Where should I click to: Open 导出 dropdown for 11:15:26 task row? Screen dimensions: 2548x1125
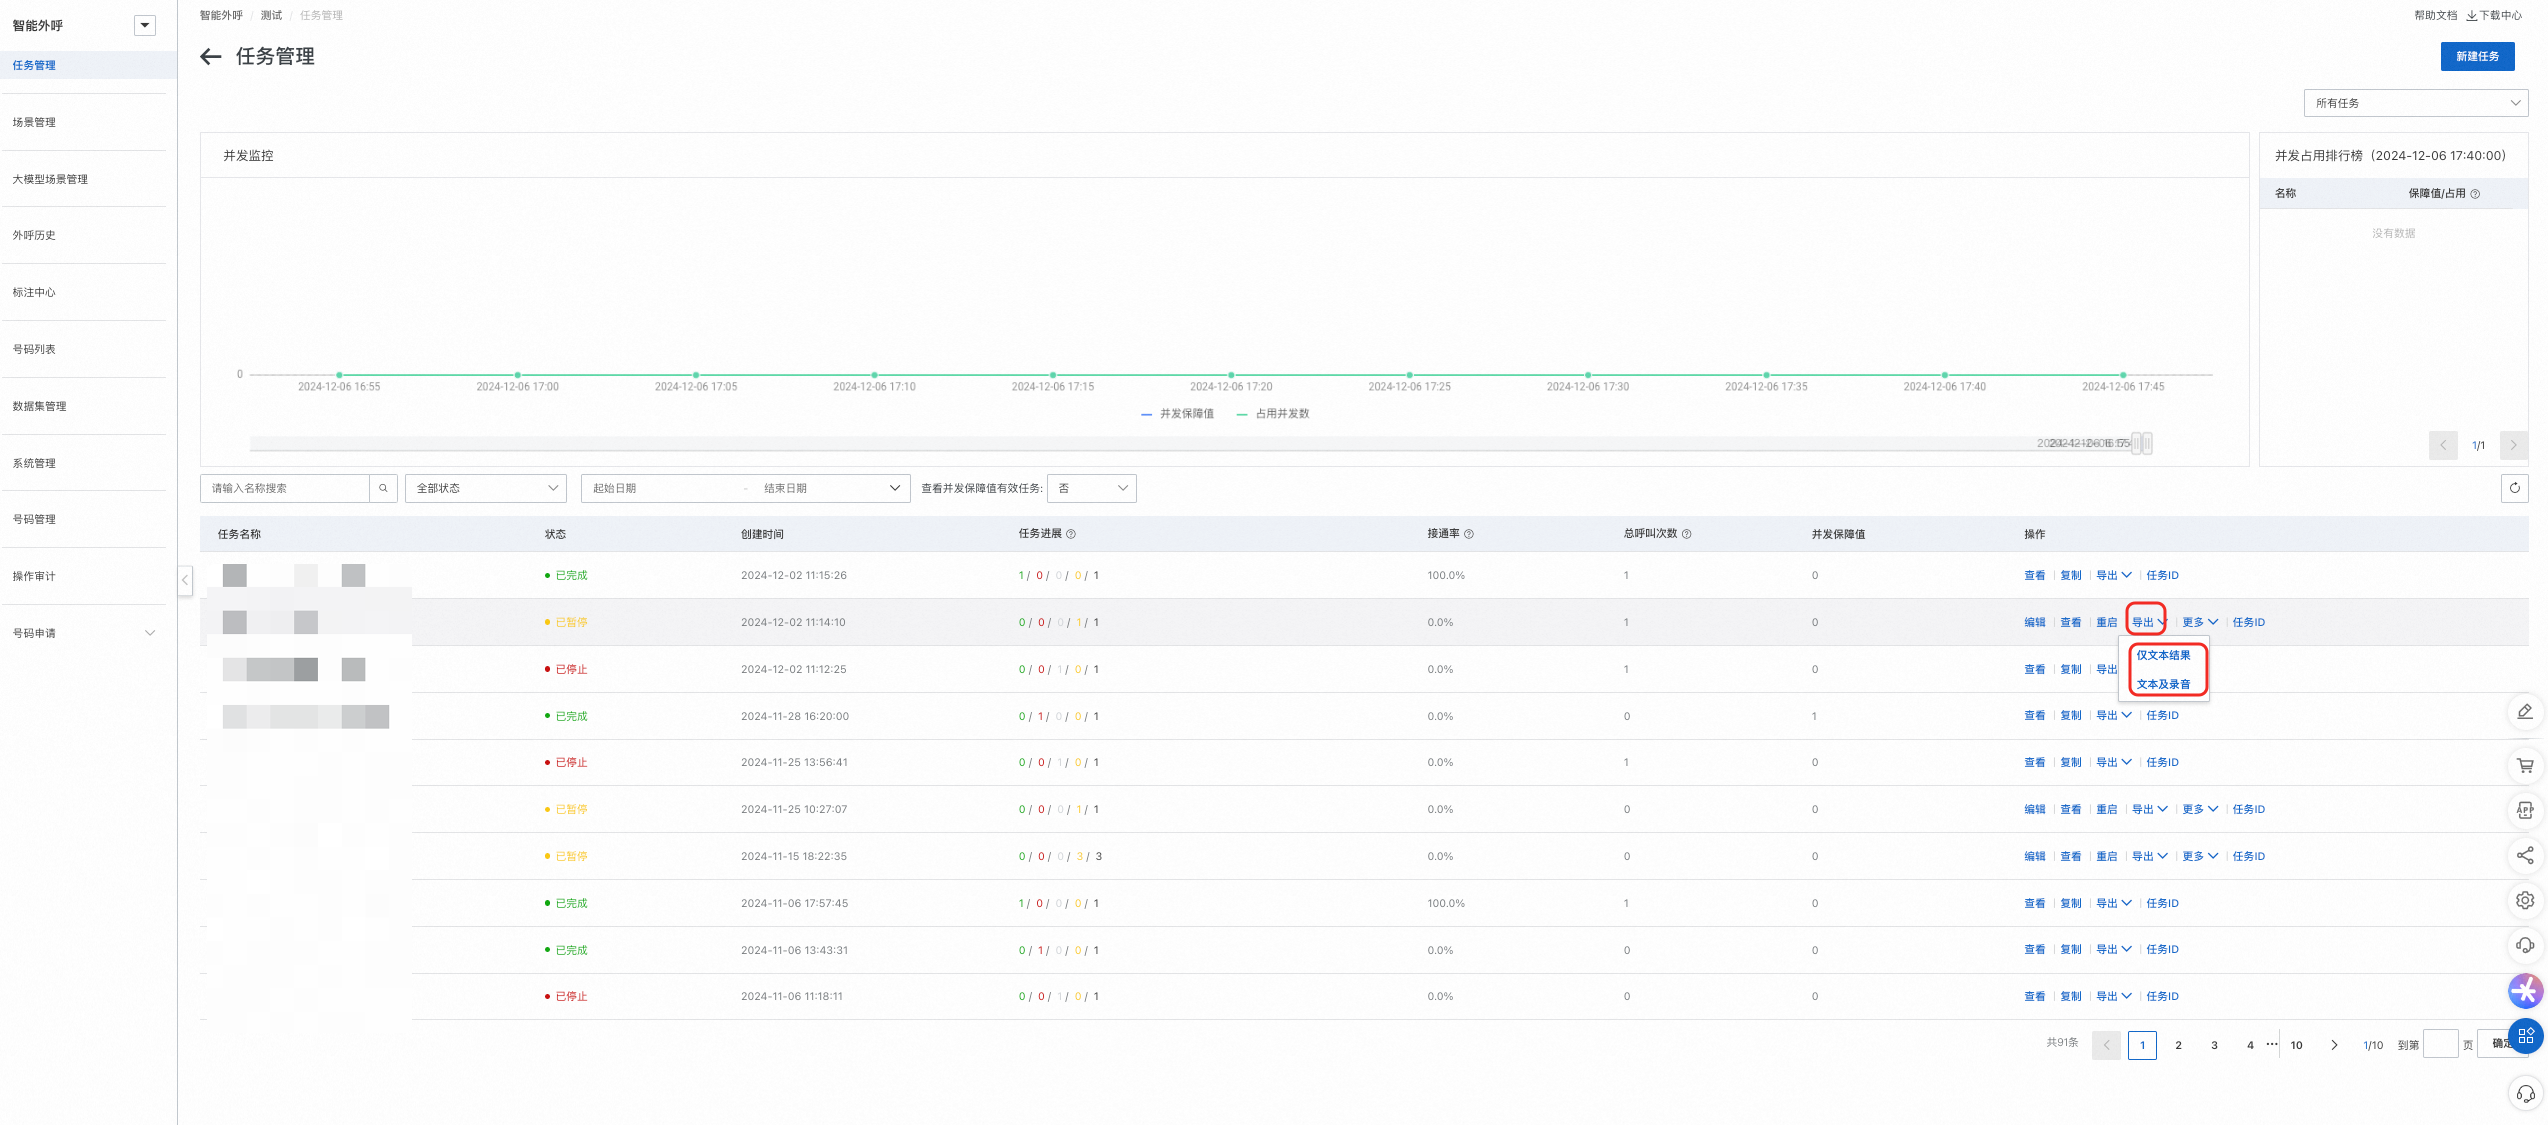pyautogui.click(x=2113, y=575)
